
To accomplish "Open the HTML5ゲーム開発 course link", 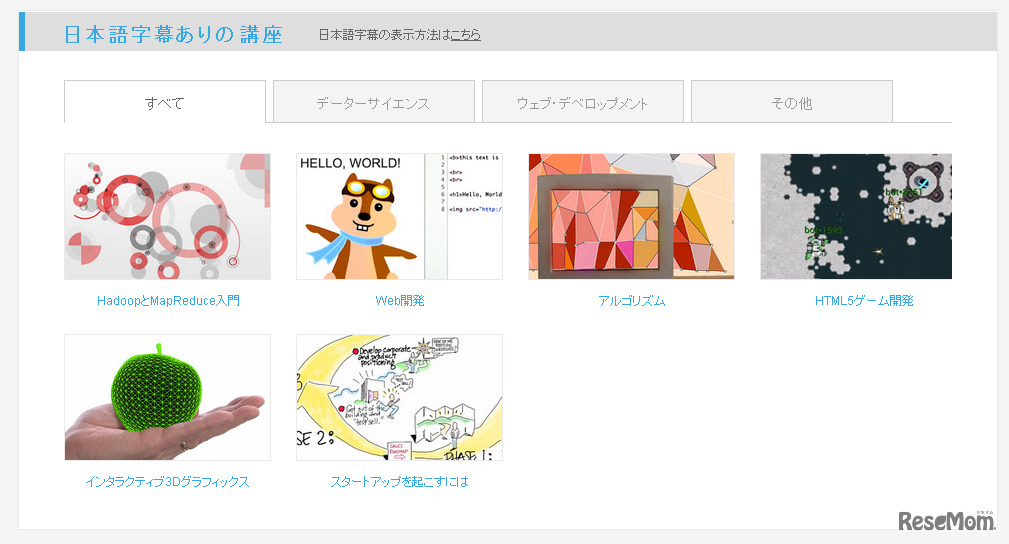I will click(x=864, y=301).
